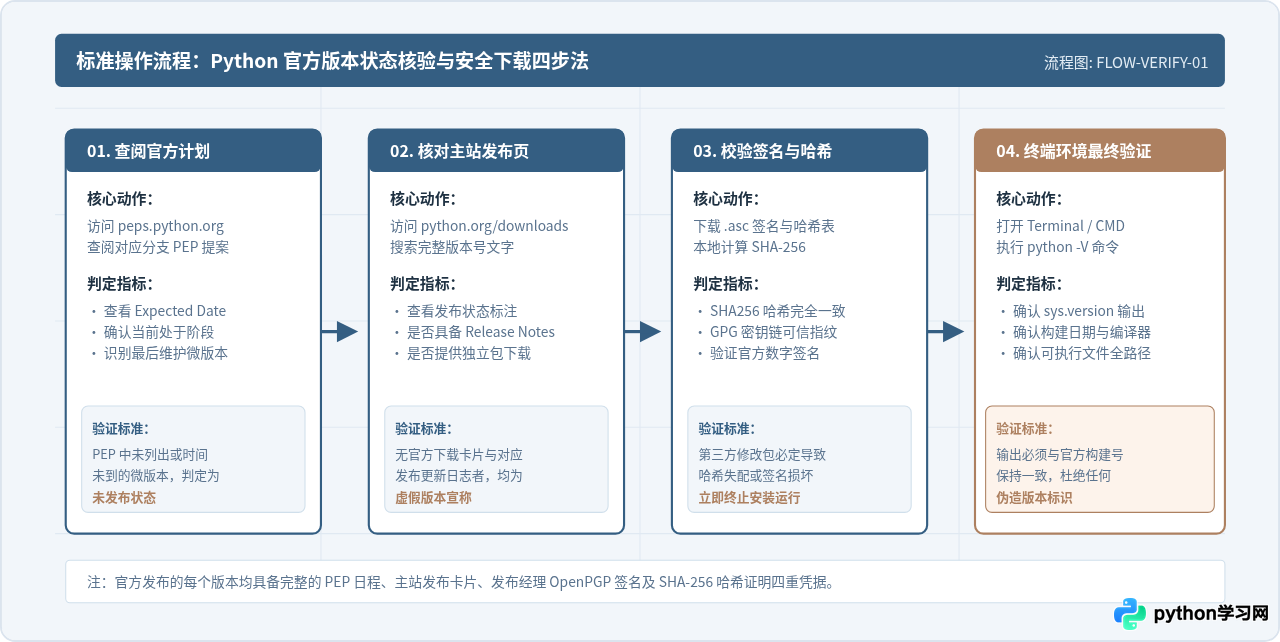Select the line 本地计算 SHA-256
The height and width of the screenshot is (642, 1280).
click(749, 247)
